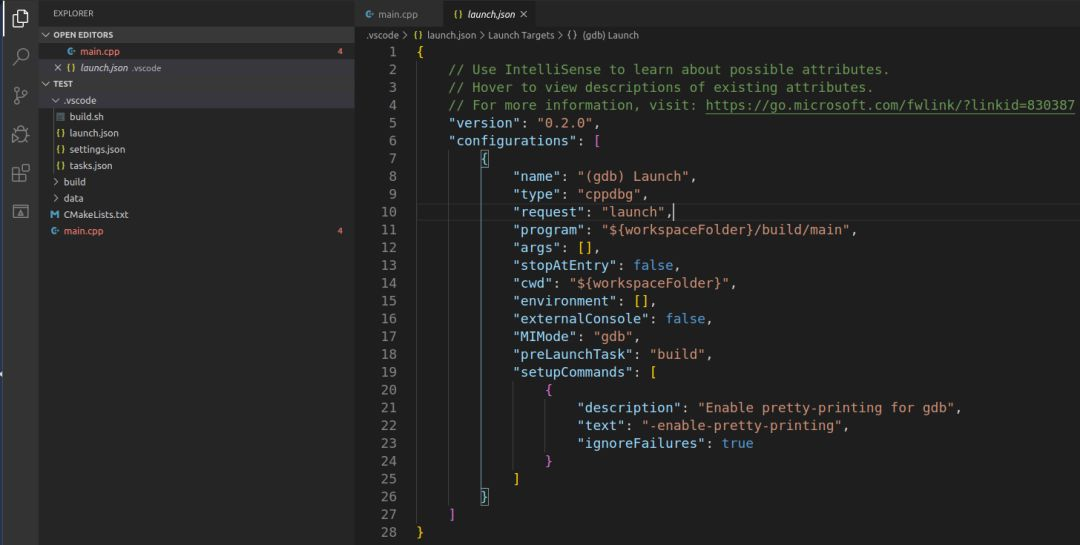Open the Extensions view

[x=21, y=173]
